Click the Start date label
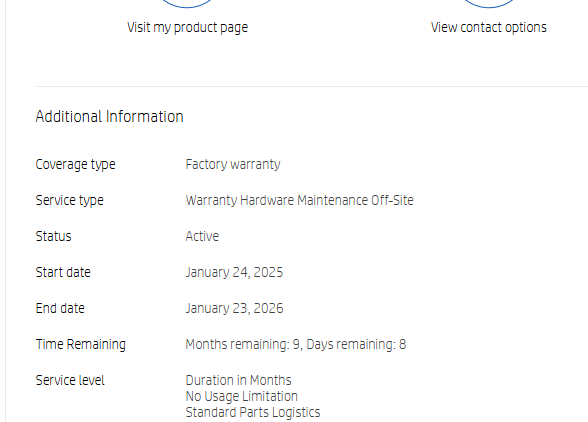 click(x=63, y=272)
